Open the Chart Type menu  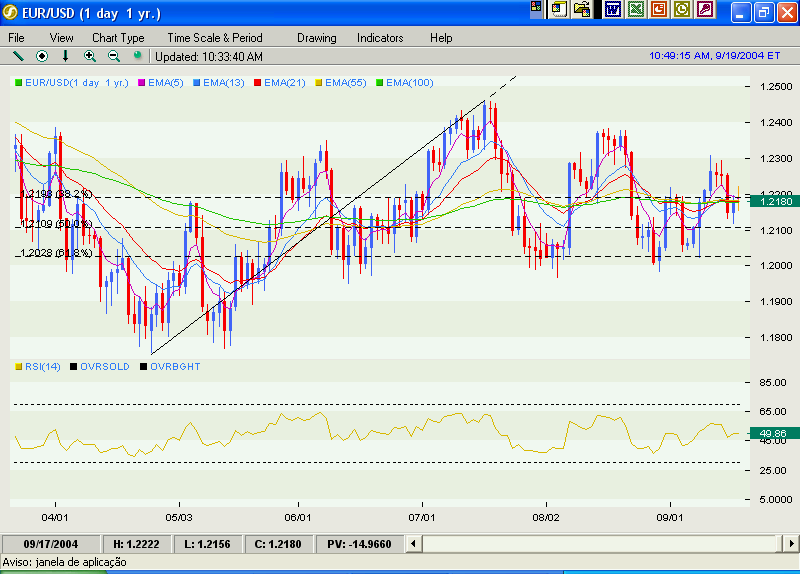tap(118, 38)
